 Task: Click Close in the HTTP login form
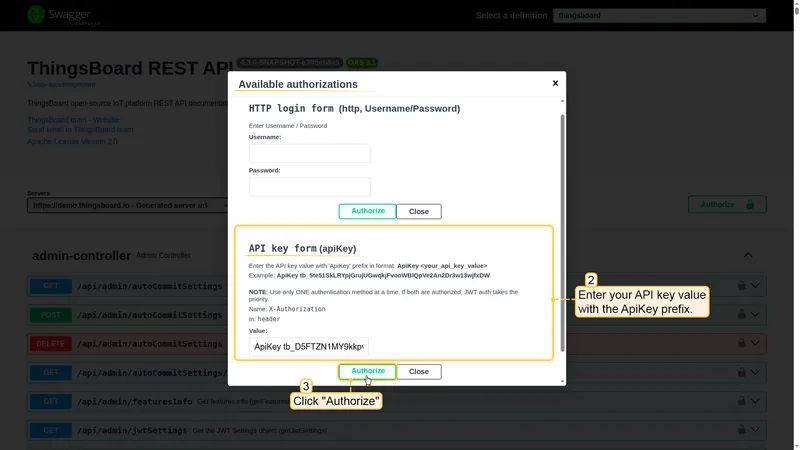click(419, 211)
